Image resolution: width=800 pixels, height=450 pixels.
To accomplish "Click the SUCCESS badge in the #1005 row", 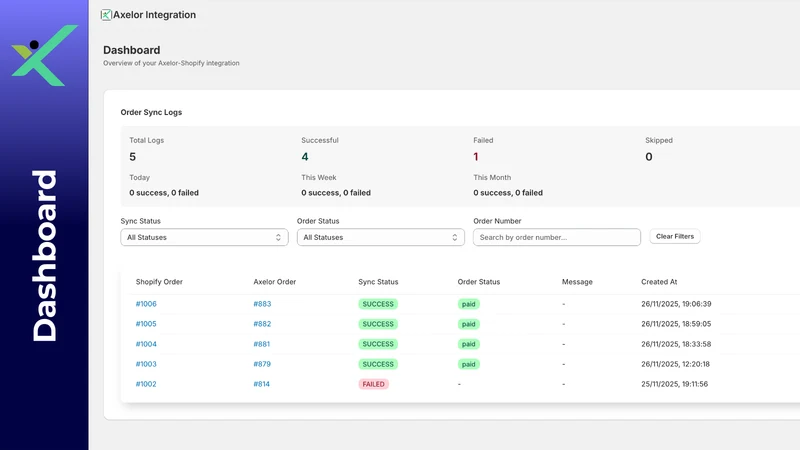I will tap(378, 324).
